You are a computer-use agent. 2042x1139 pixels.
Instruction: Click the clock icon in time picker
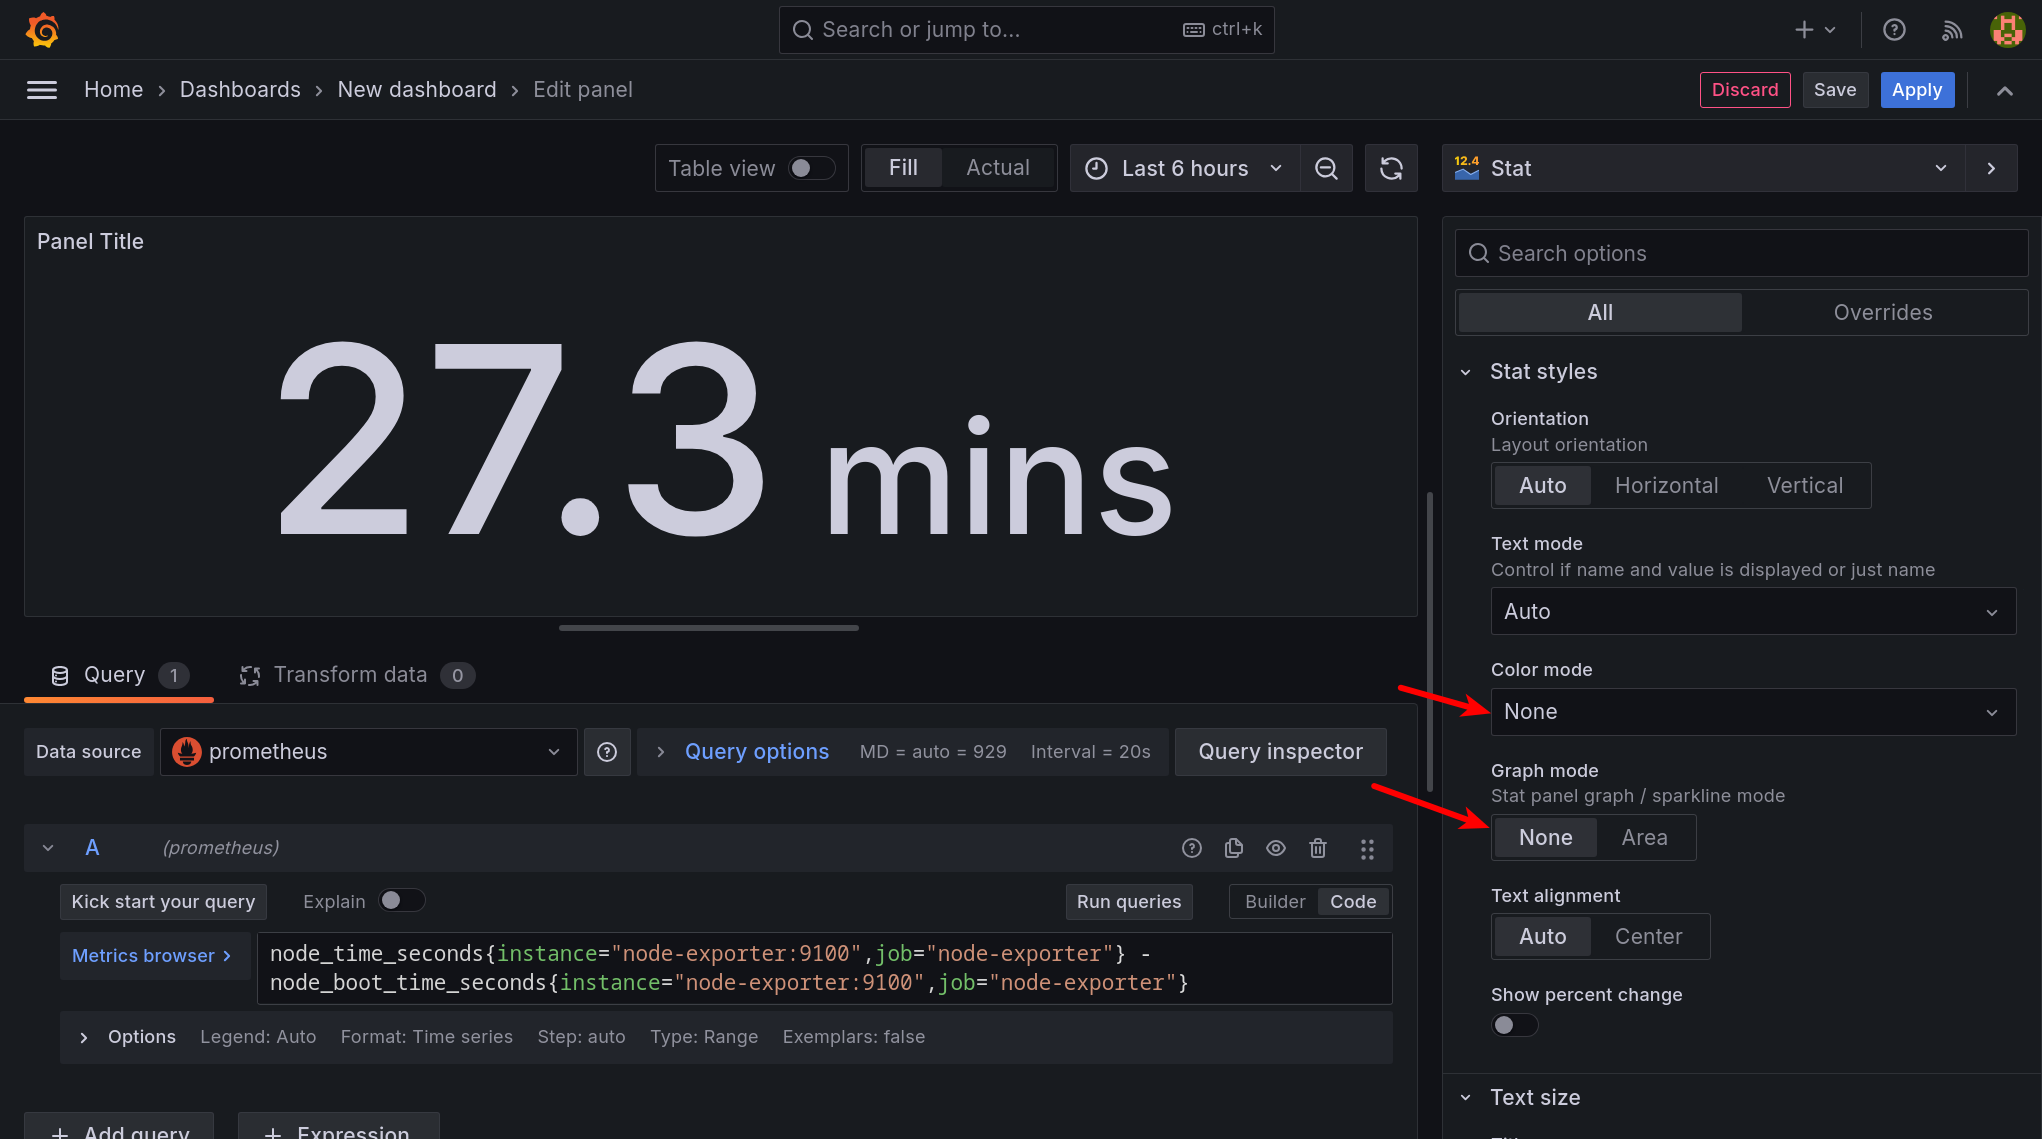click(x=1097, y=168)
